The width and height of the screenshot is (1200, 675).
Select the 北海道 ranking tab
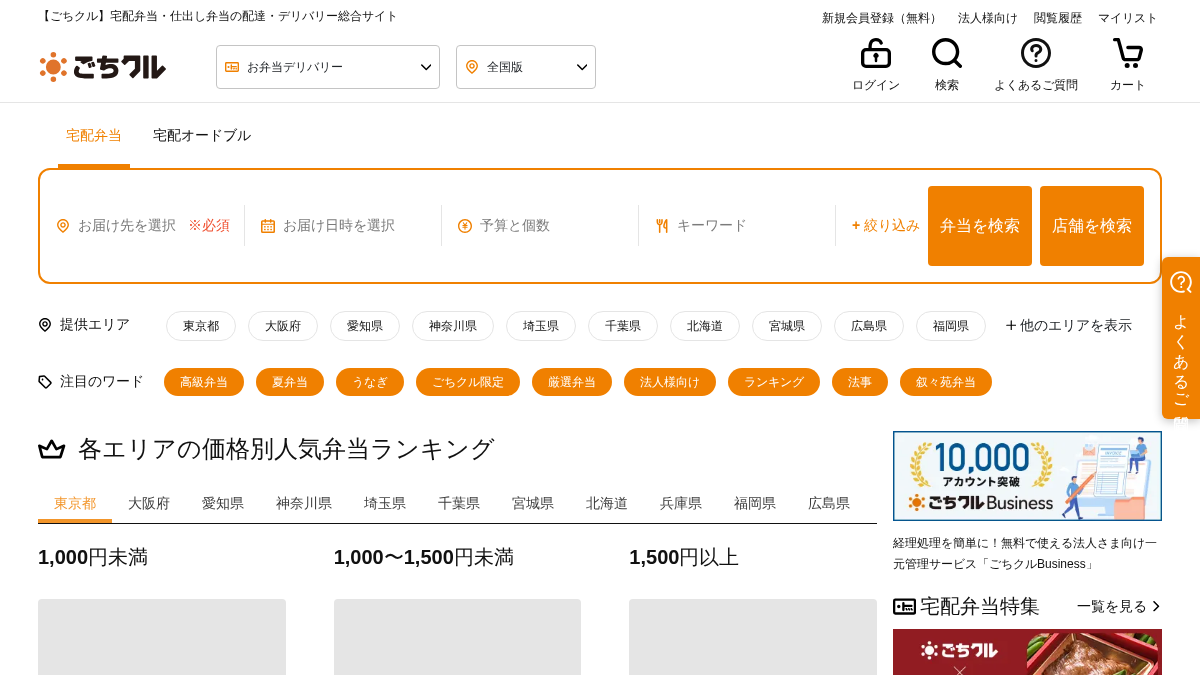pos(607,503)
